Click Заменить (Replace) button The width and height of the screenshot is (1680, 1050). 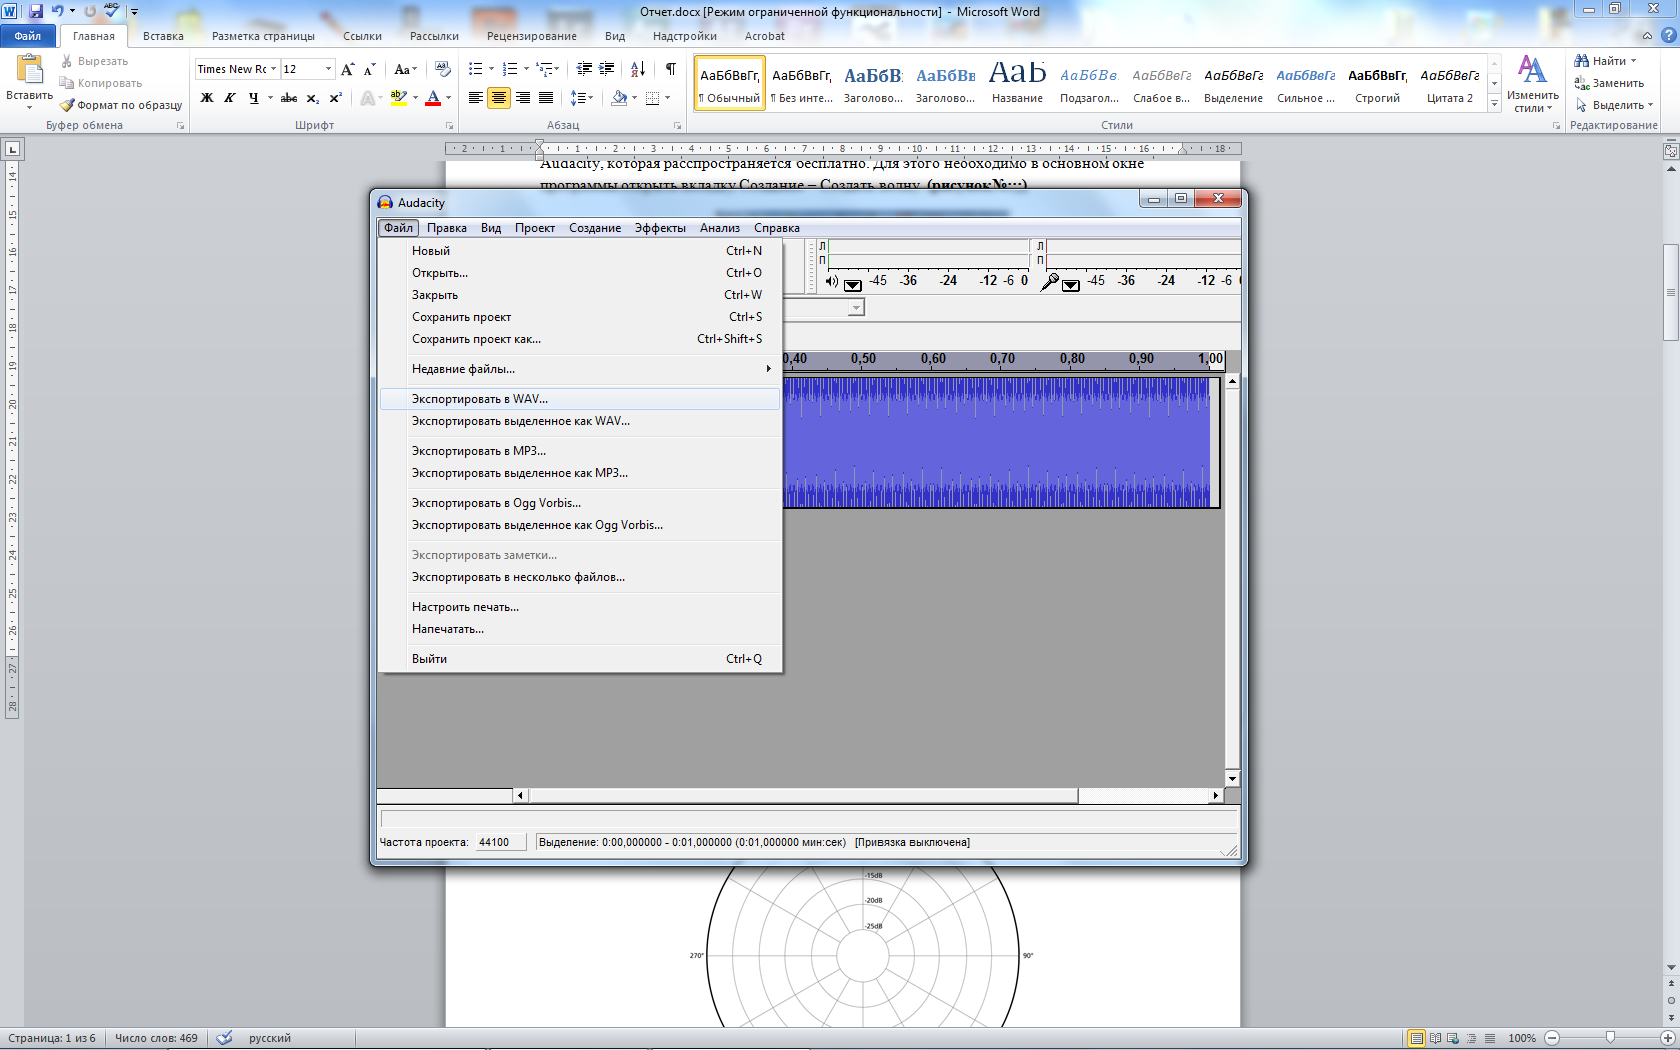point(1610,83)
